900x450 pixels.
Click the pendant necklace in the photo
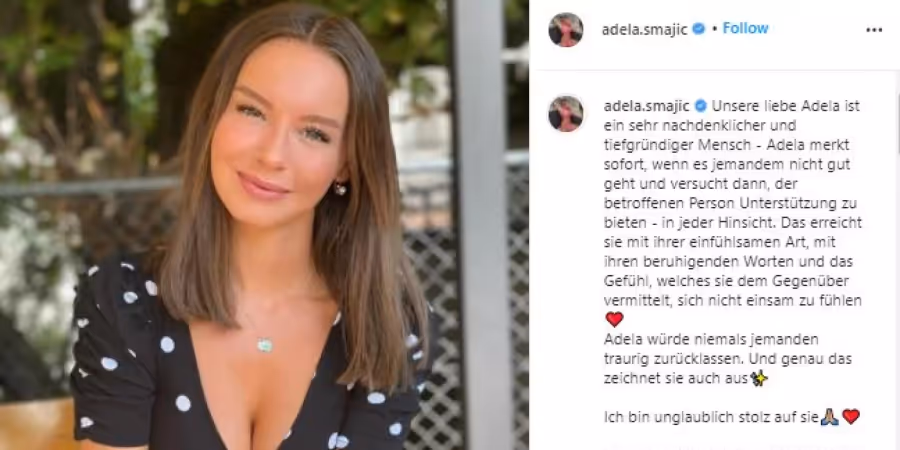(265, 344)
